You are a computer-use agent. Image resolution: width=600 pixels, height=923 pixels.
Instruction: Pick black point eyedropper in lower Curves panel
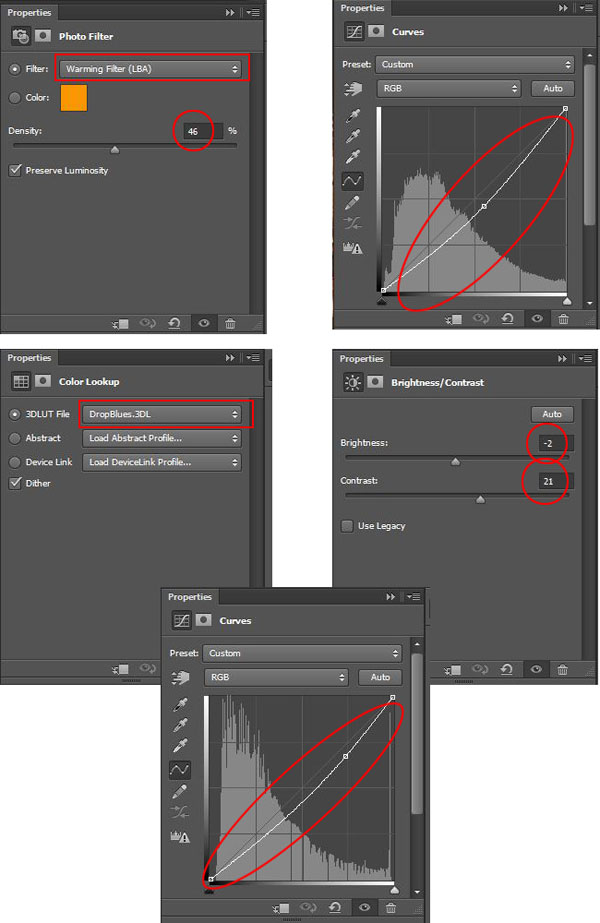point(180,705)
